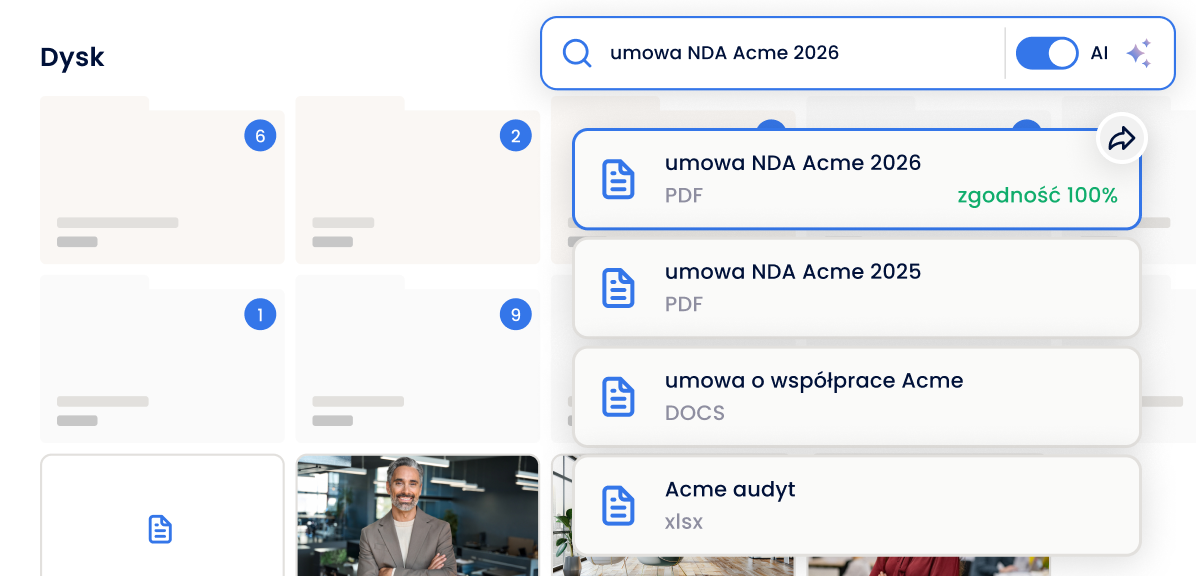Click PDF label under NDA Acme 2025
This screenshot has width=1196, height=576.
coord(684,304)
